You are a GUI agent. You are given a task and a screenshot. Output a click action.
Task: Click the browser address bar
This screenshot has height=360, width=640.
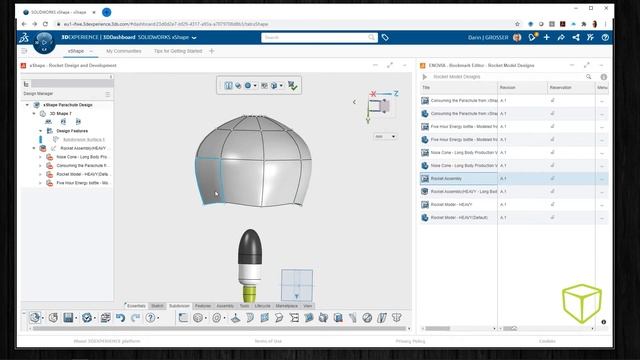(286, 24)
